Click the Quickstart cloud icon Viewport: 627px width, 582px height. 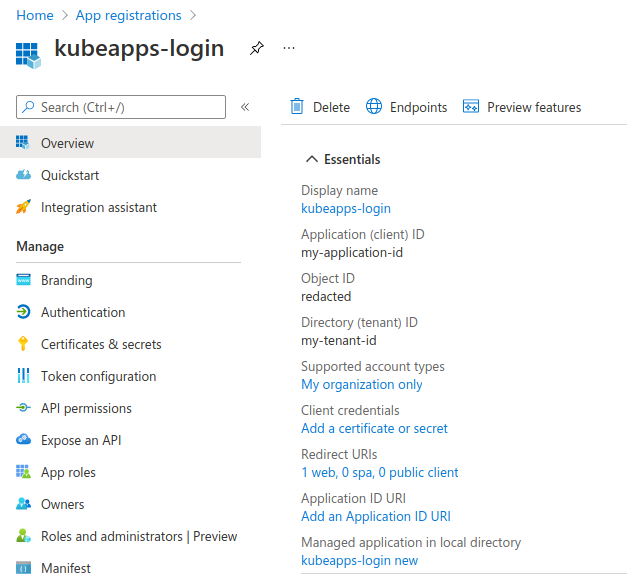click(23, 175)
